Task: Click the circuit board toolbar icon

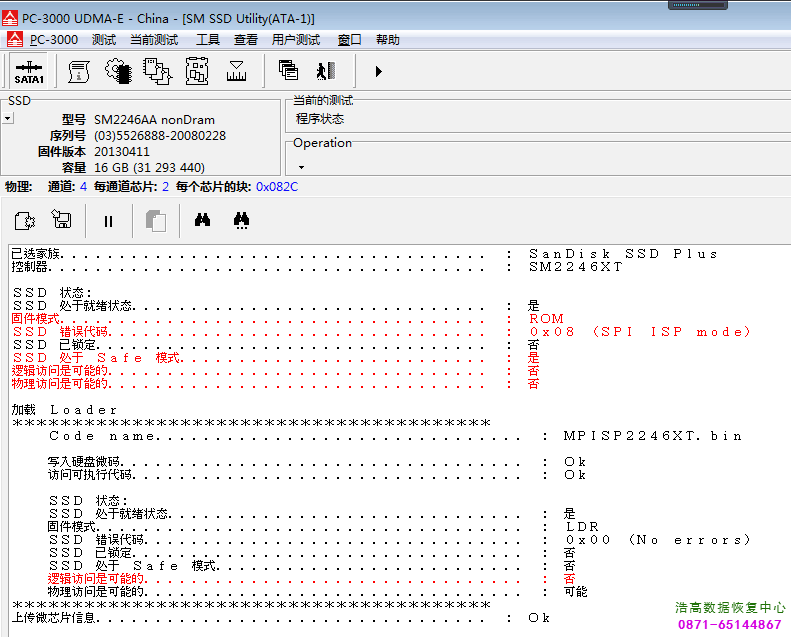Action: (x=197, y=71)
